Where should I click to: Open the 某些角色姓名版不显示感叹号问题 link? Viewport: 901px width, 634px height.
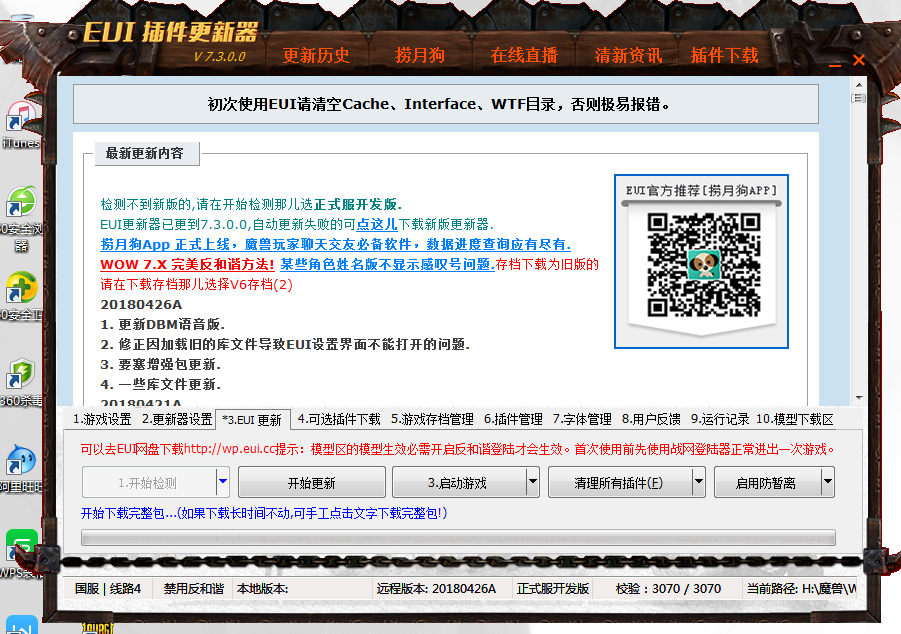tap(387, 264)
